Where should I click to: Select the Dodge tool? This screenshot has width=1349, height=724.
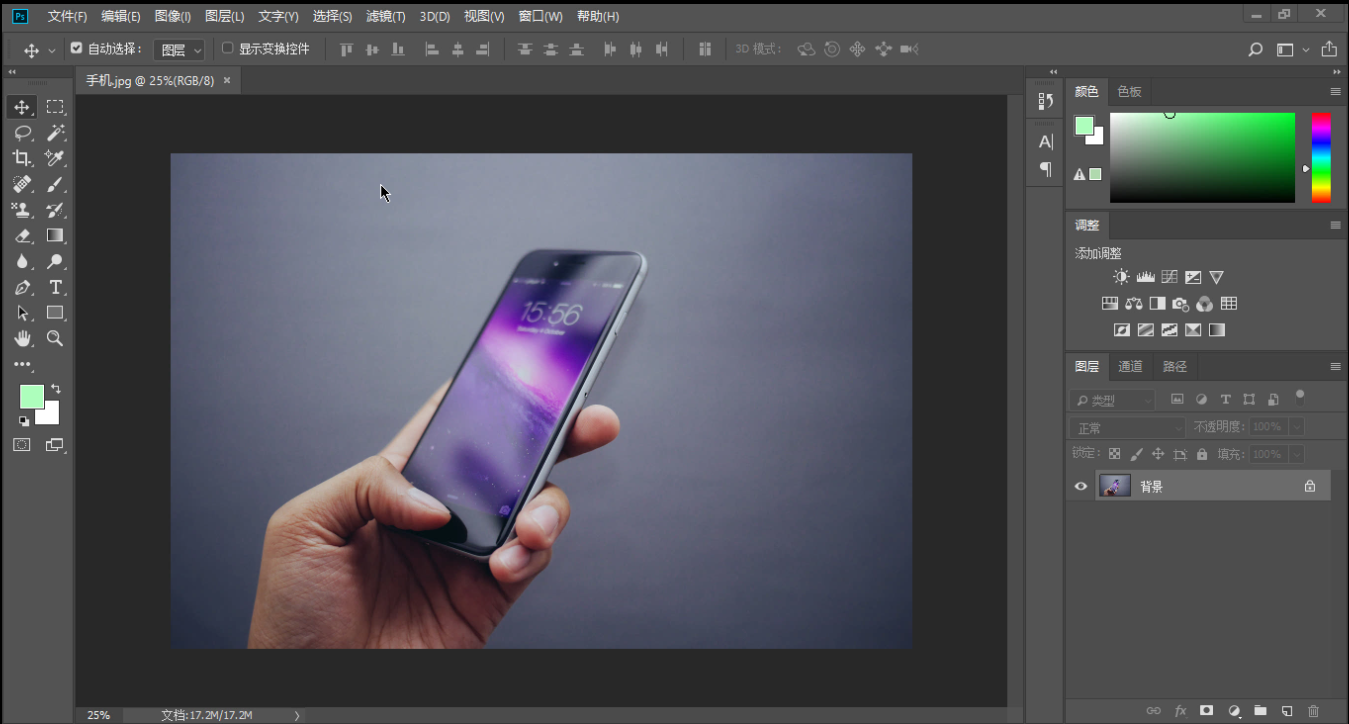55,262
